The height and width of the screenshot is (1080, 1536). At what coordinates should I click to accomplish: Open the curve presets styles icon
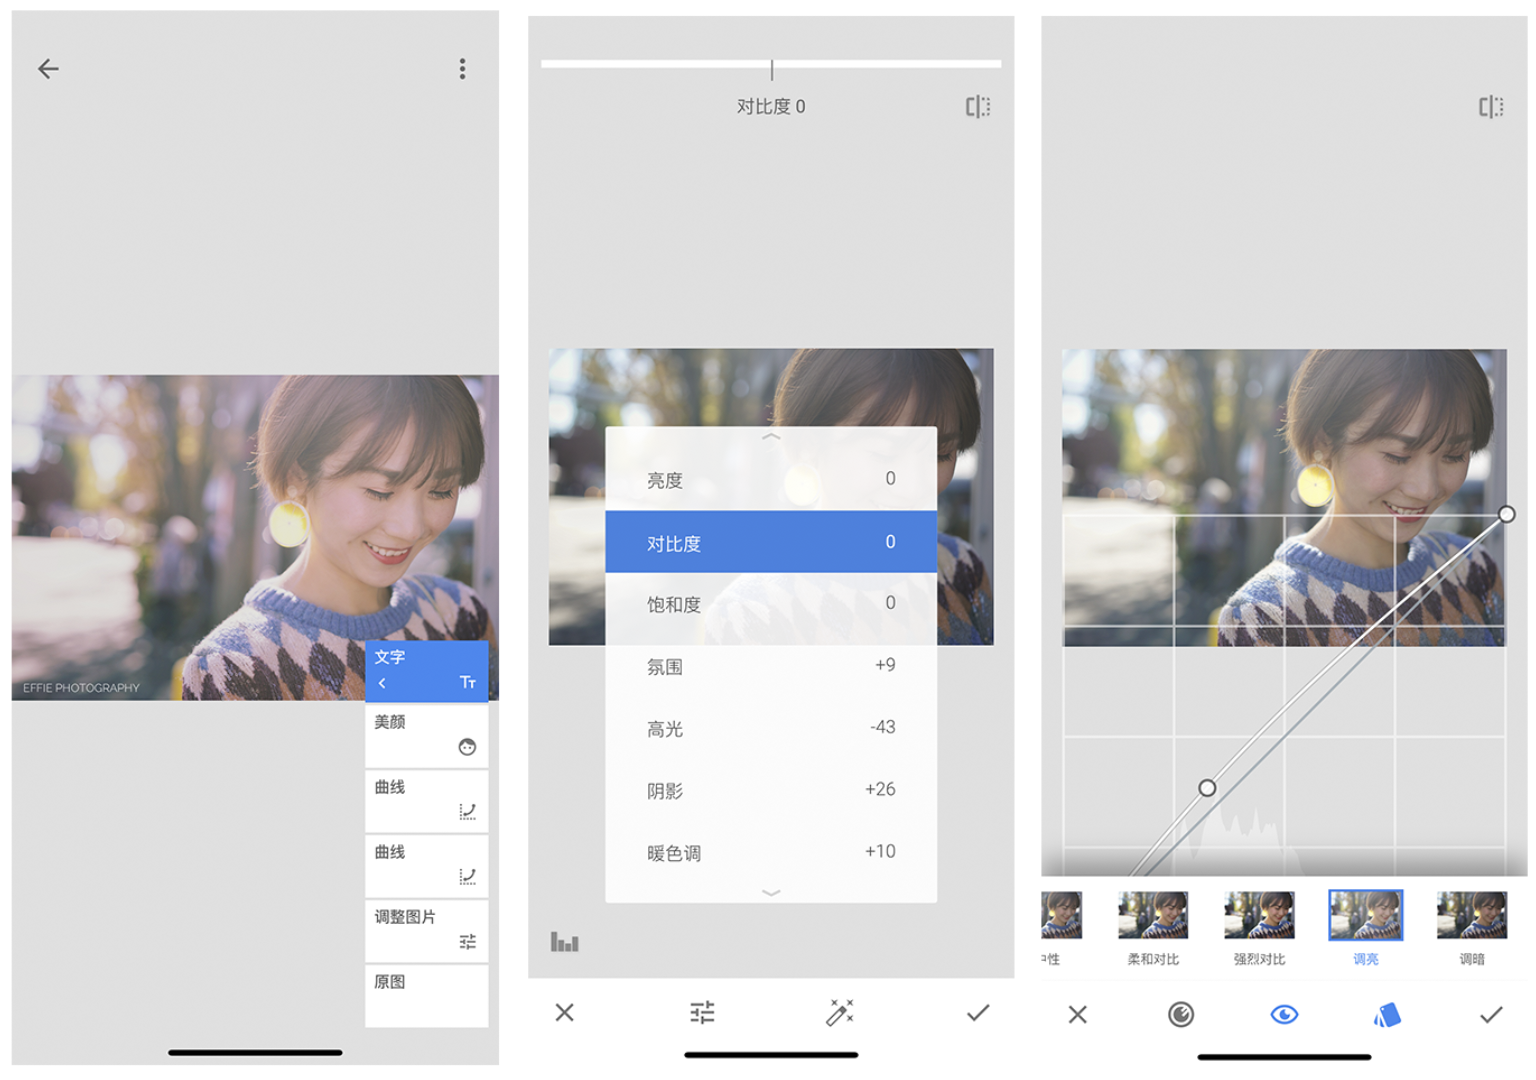coord(1387,1015)
